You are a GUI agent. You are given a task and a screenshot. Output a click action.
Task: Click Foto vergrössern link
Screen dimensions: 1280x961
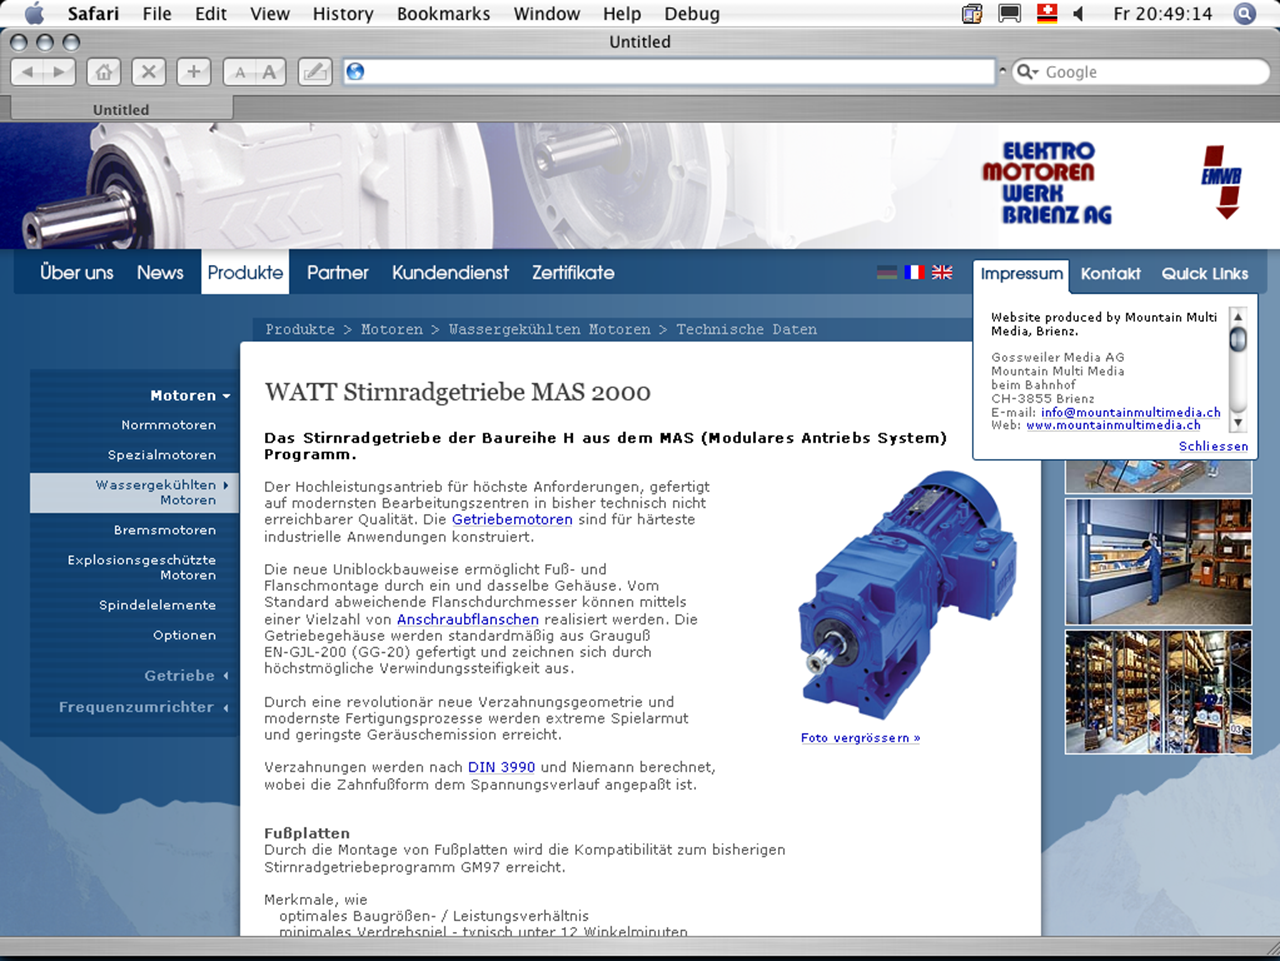coord(860,738)
